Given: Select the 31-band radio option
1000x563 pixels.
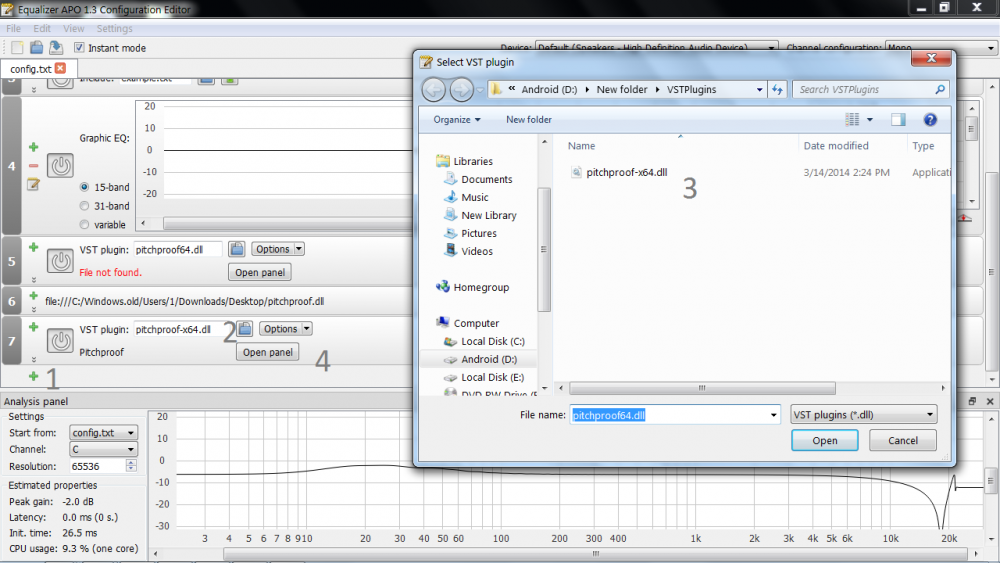Looking at the screenshot, I should [x=84, y=206].
